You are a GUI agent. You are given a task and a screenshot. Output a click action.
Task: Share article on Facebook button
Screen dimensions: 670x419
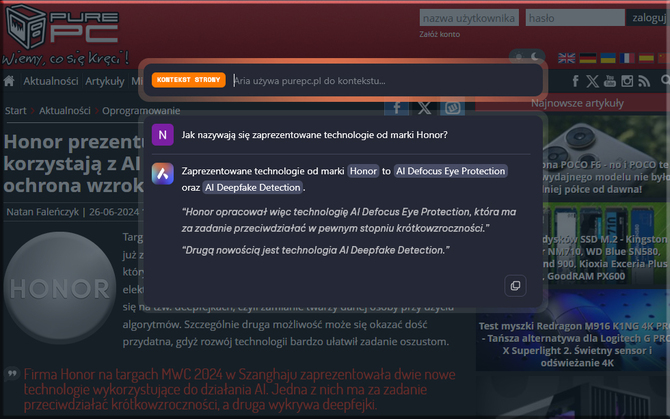coord(396,108)
